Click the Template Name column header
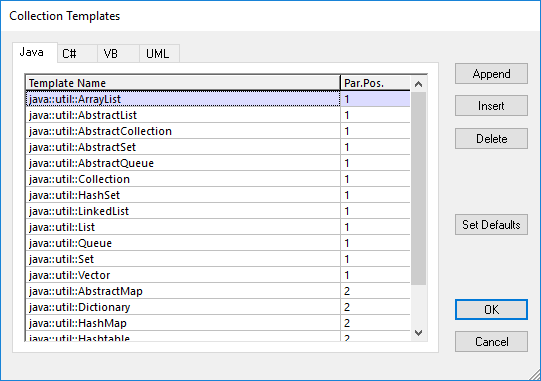541x381 pixels. pyautogui.click(x=183, y=83)
